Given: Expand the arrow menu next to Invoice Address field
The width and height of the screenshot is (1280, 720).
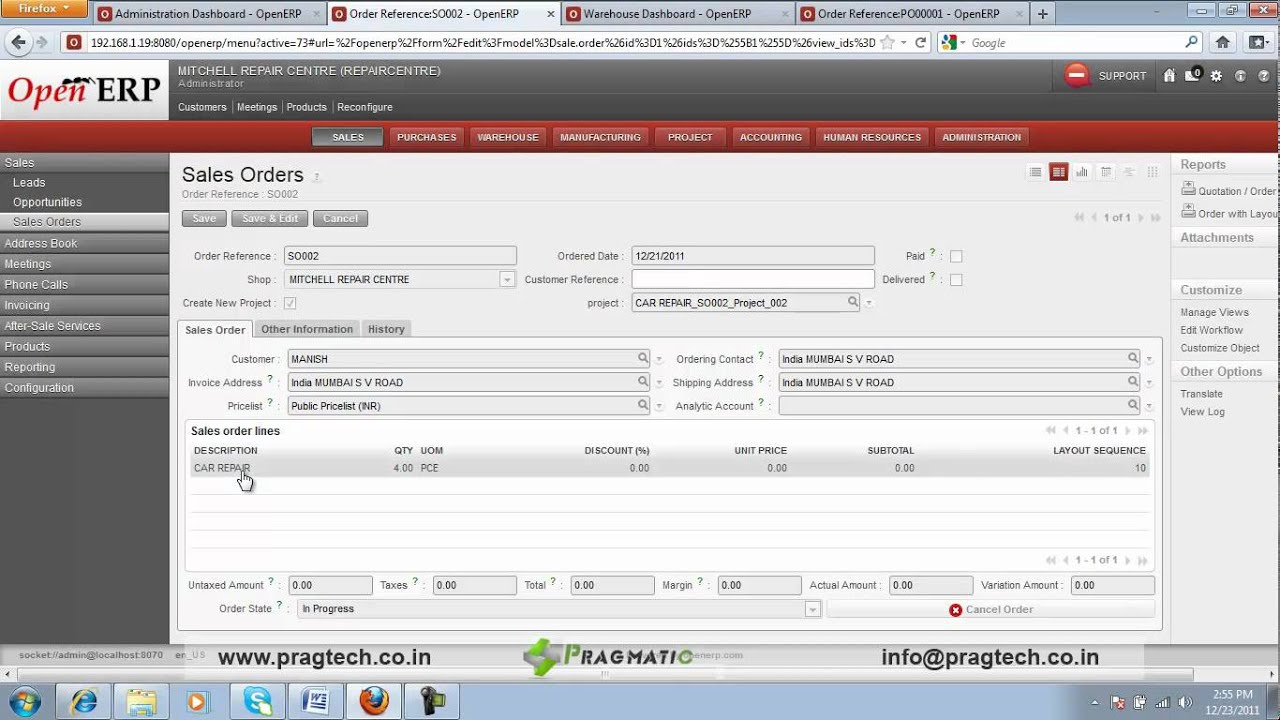Looking at the screenshot, I should coord(659,383).
